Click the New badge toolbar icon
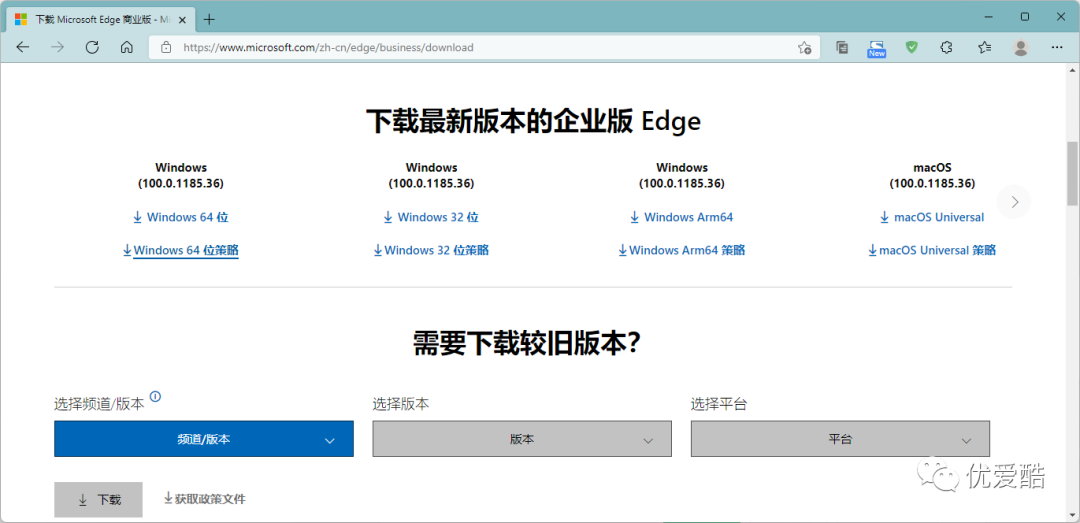Image resolution: width=1080 pixels, height=523 pixels. [876, 48]
